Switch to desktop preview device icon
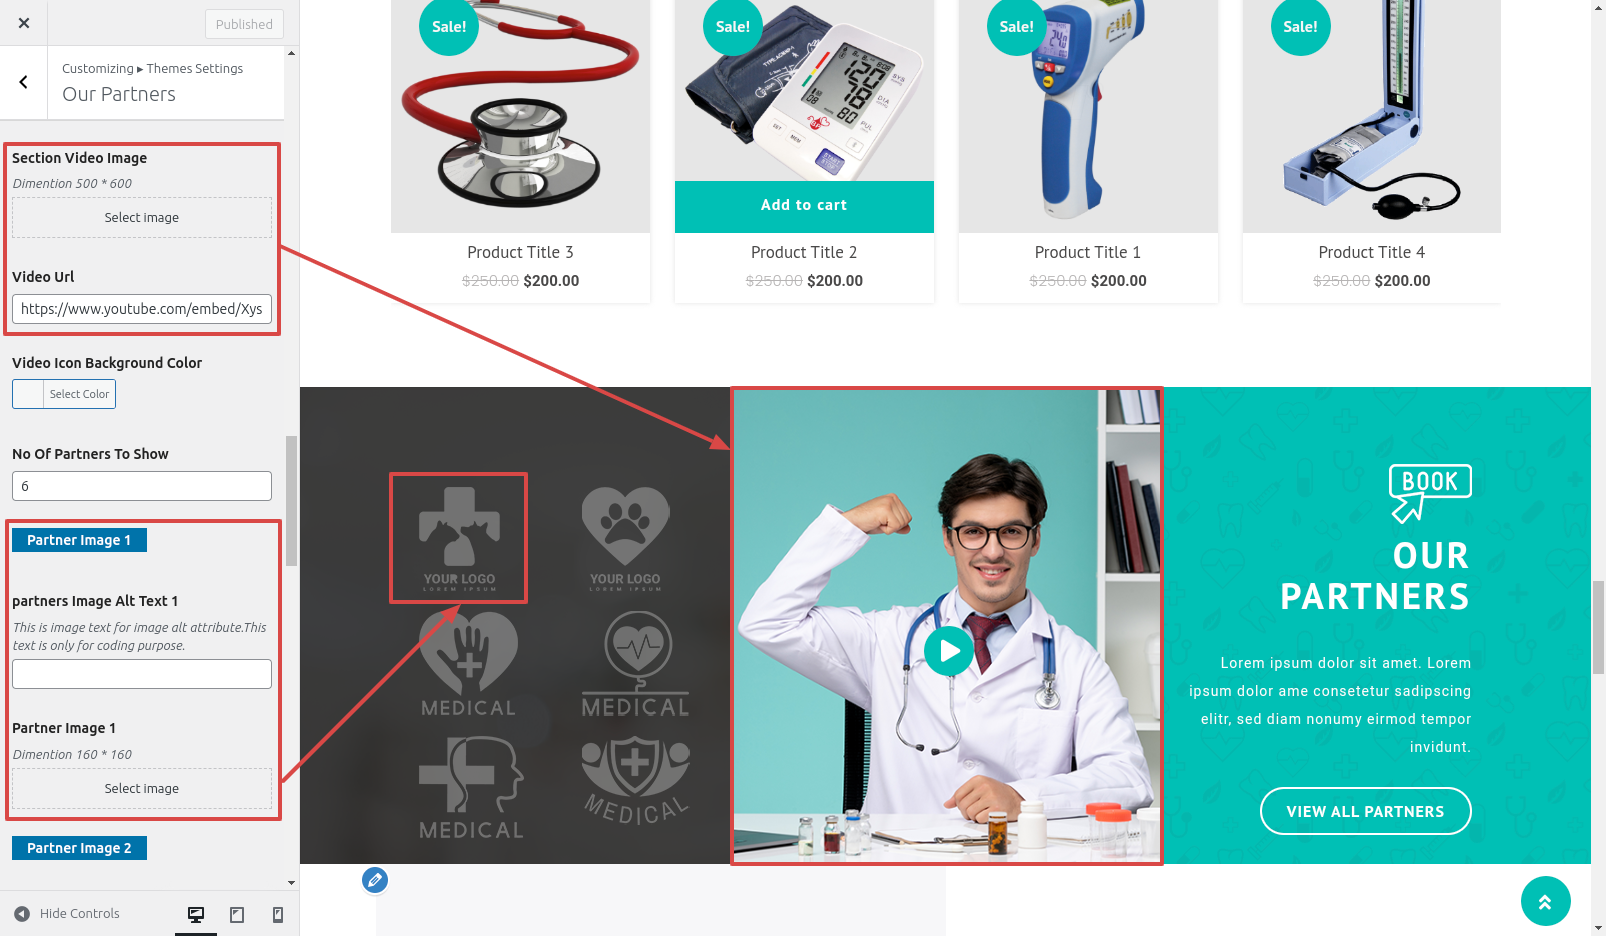This screenshot has height=936, width=1606. [x=196, y=914]
